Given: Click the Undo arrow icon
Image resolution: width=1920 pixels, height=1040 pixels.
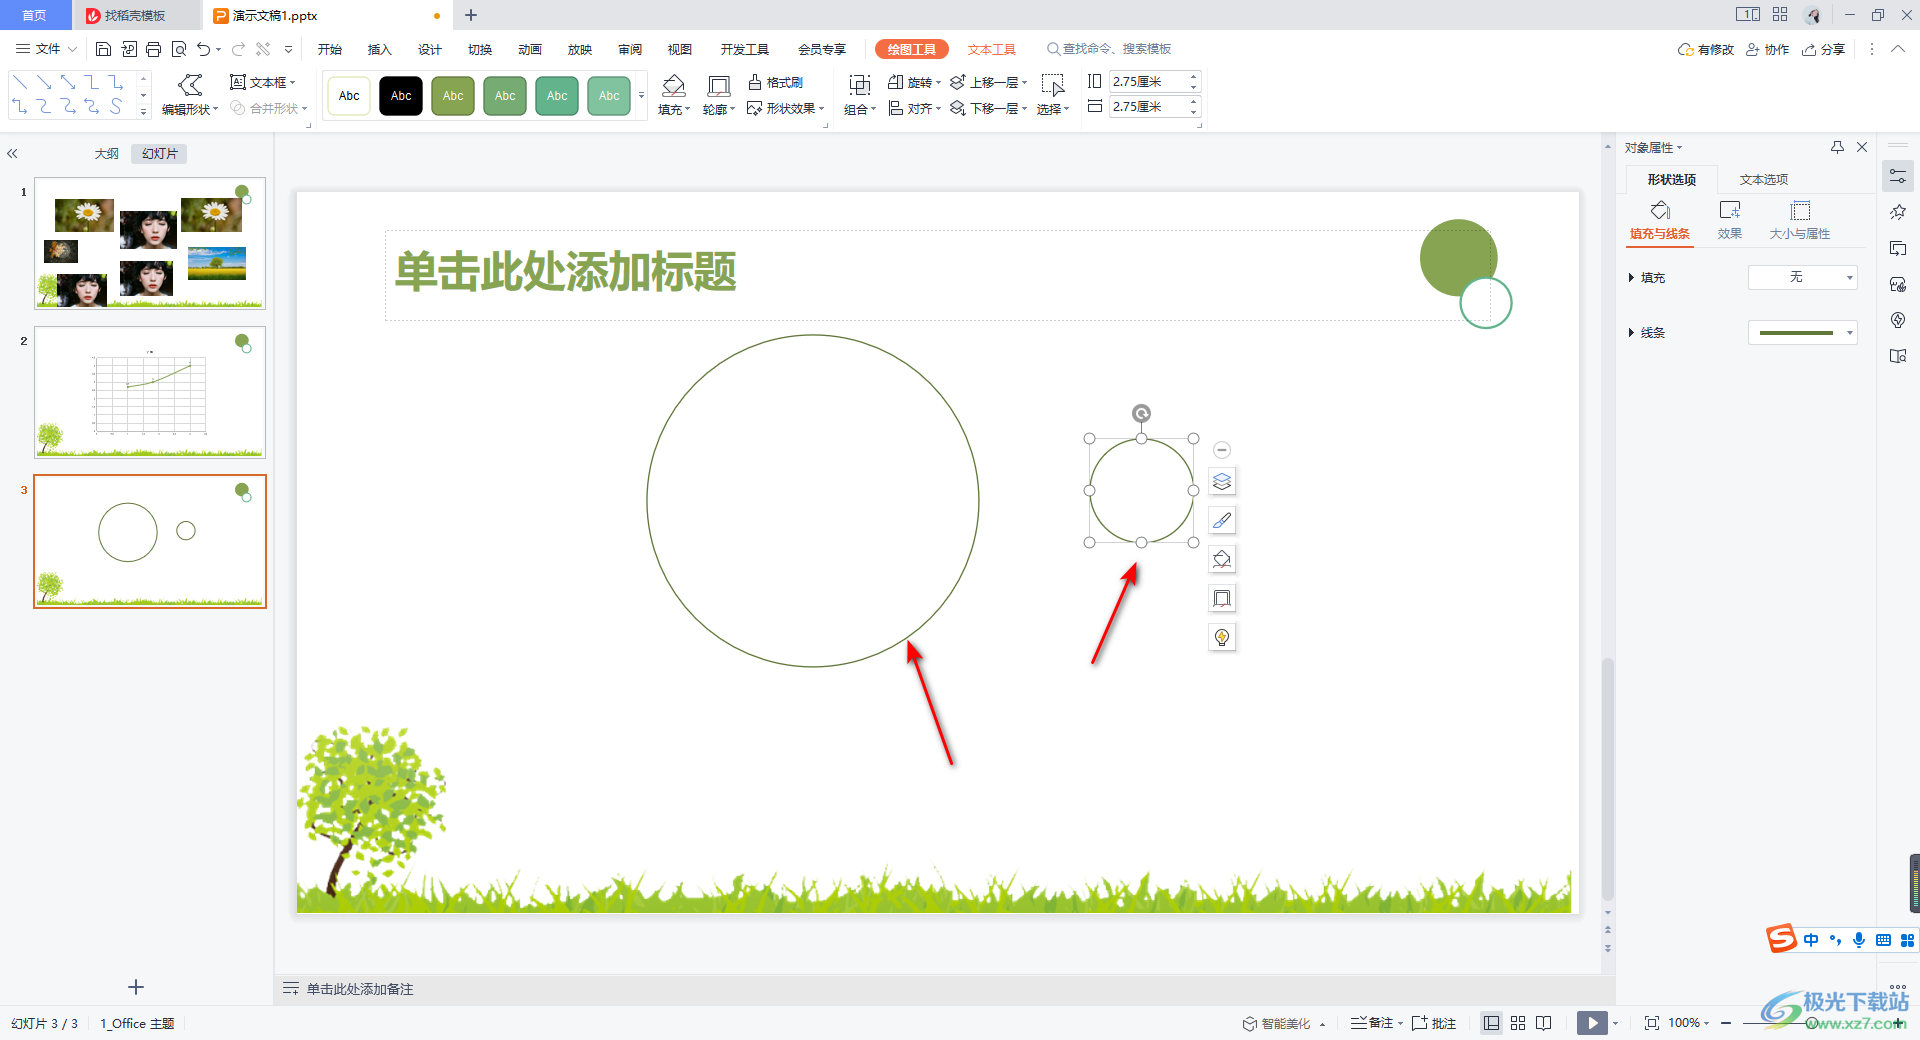Looking at the screenshot, I should tap(204, 49).
